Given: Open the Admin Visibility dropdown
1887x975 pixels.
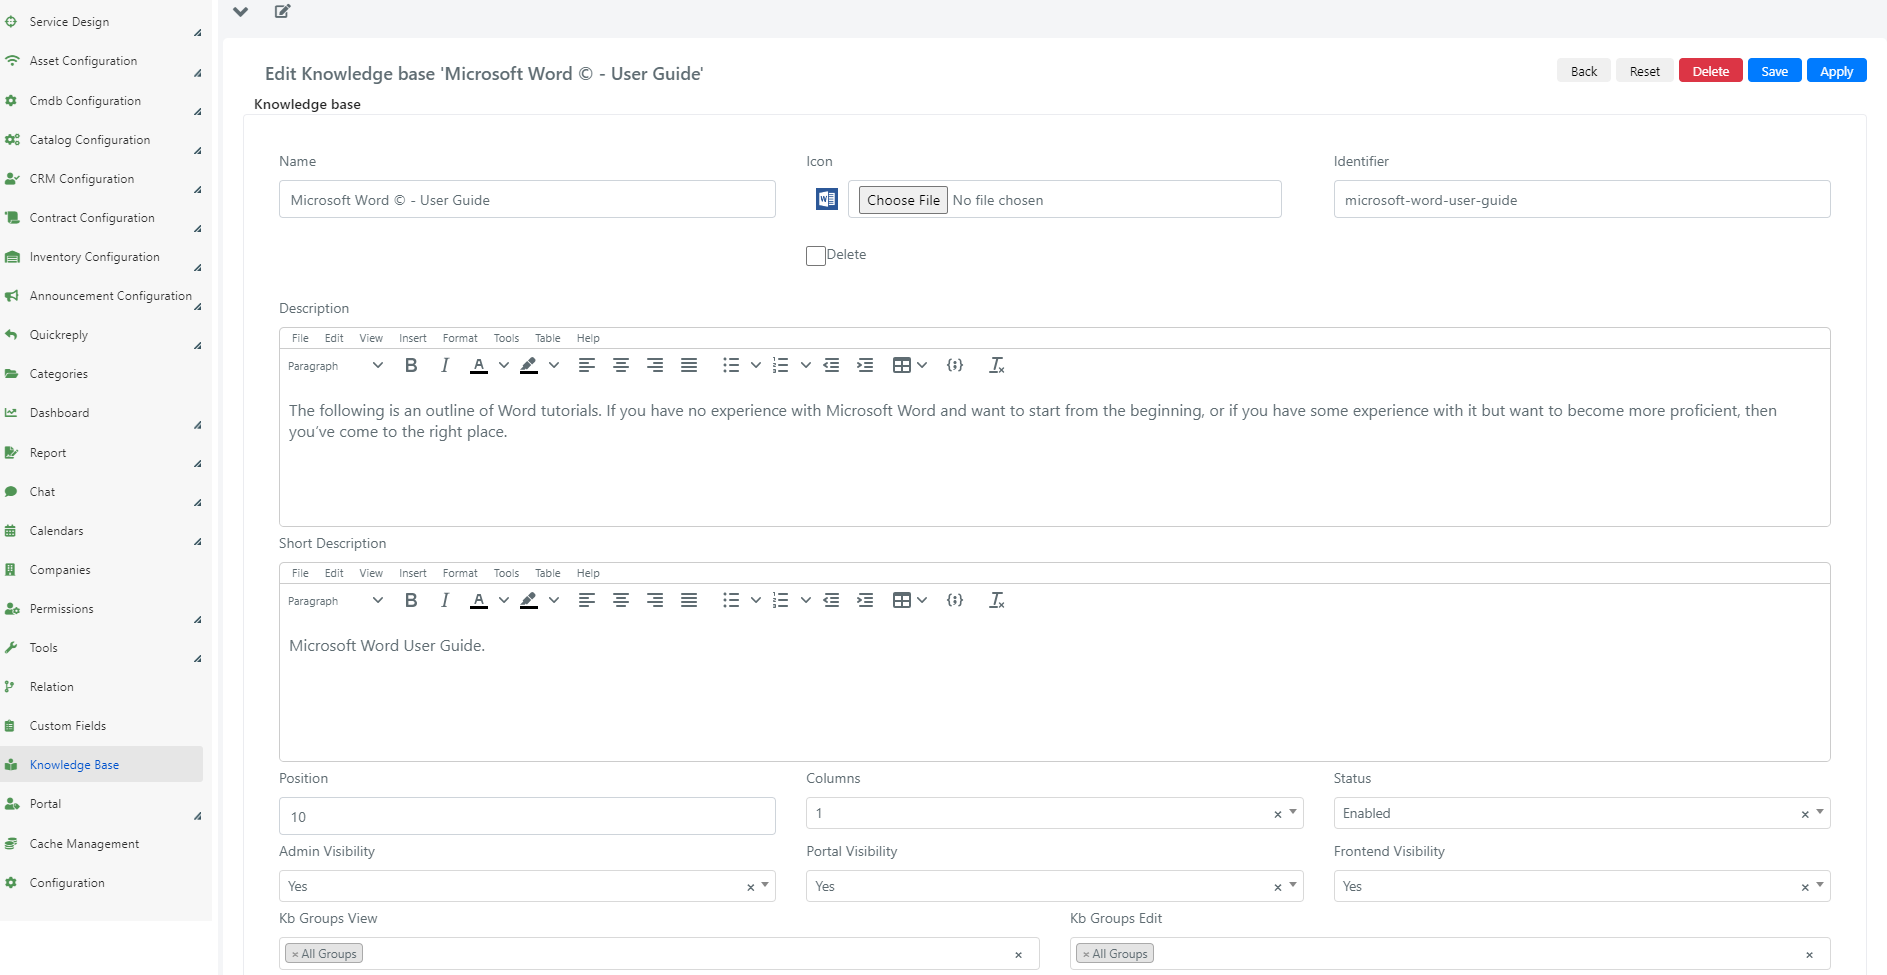Looking at the screenshot, I should (x=527, y=886).
